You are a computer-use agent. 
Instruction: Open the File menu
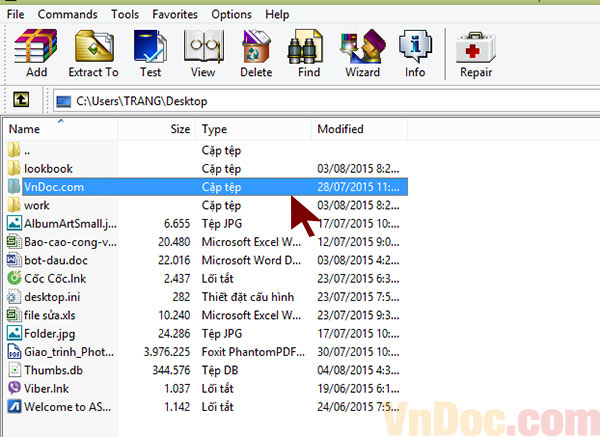(16, 15)
